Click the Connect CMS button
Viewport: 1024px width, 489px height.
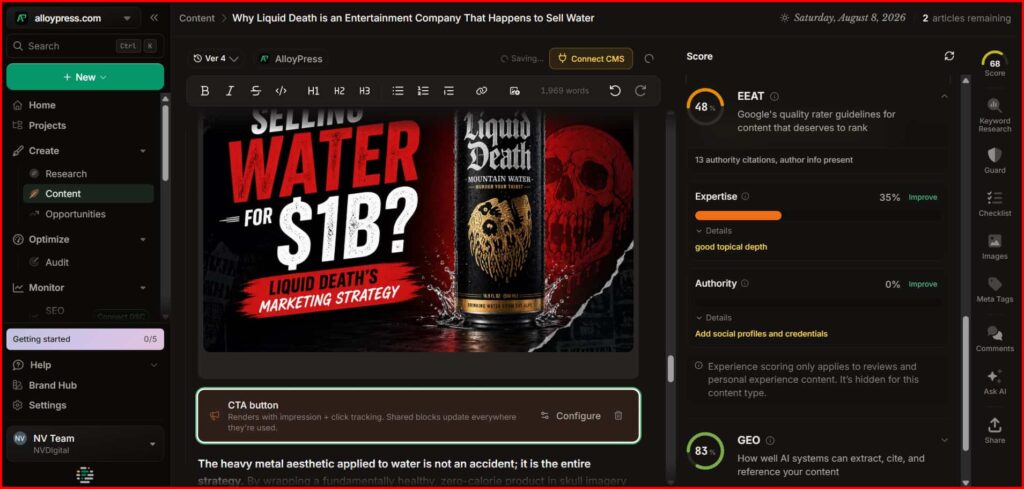pos(591,59)
